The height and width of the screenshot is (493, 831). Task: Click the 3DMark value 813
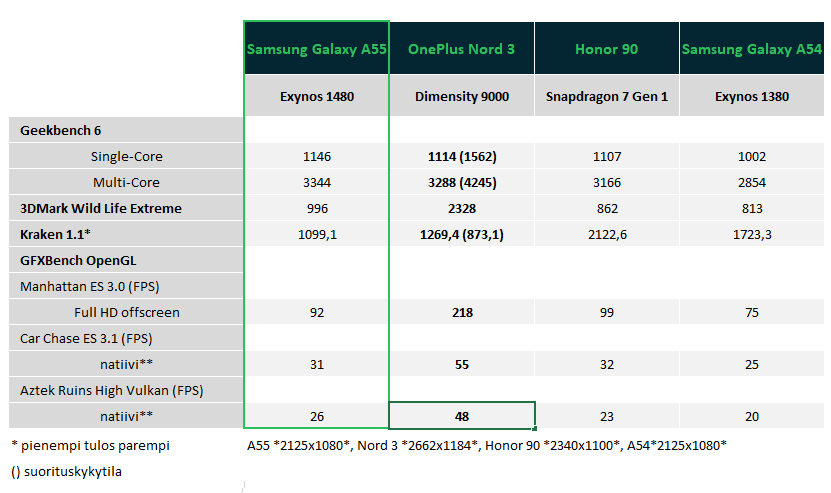pyautogui.click(x=752, y=208)
